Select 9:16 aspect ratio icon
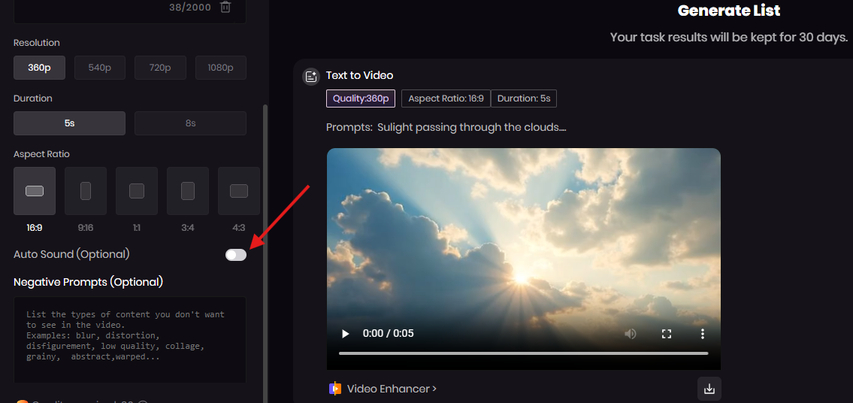Screen dimensions: 853x403 pyautogui.click(x=85, y=191)
